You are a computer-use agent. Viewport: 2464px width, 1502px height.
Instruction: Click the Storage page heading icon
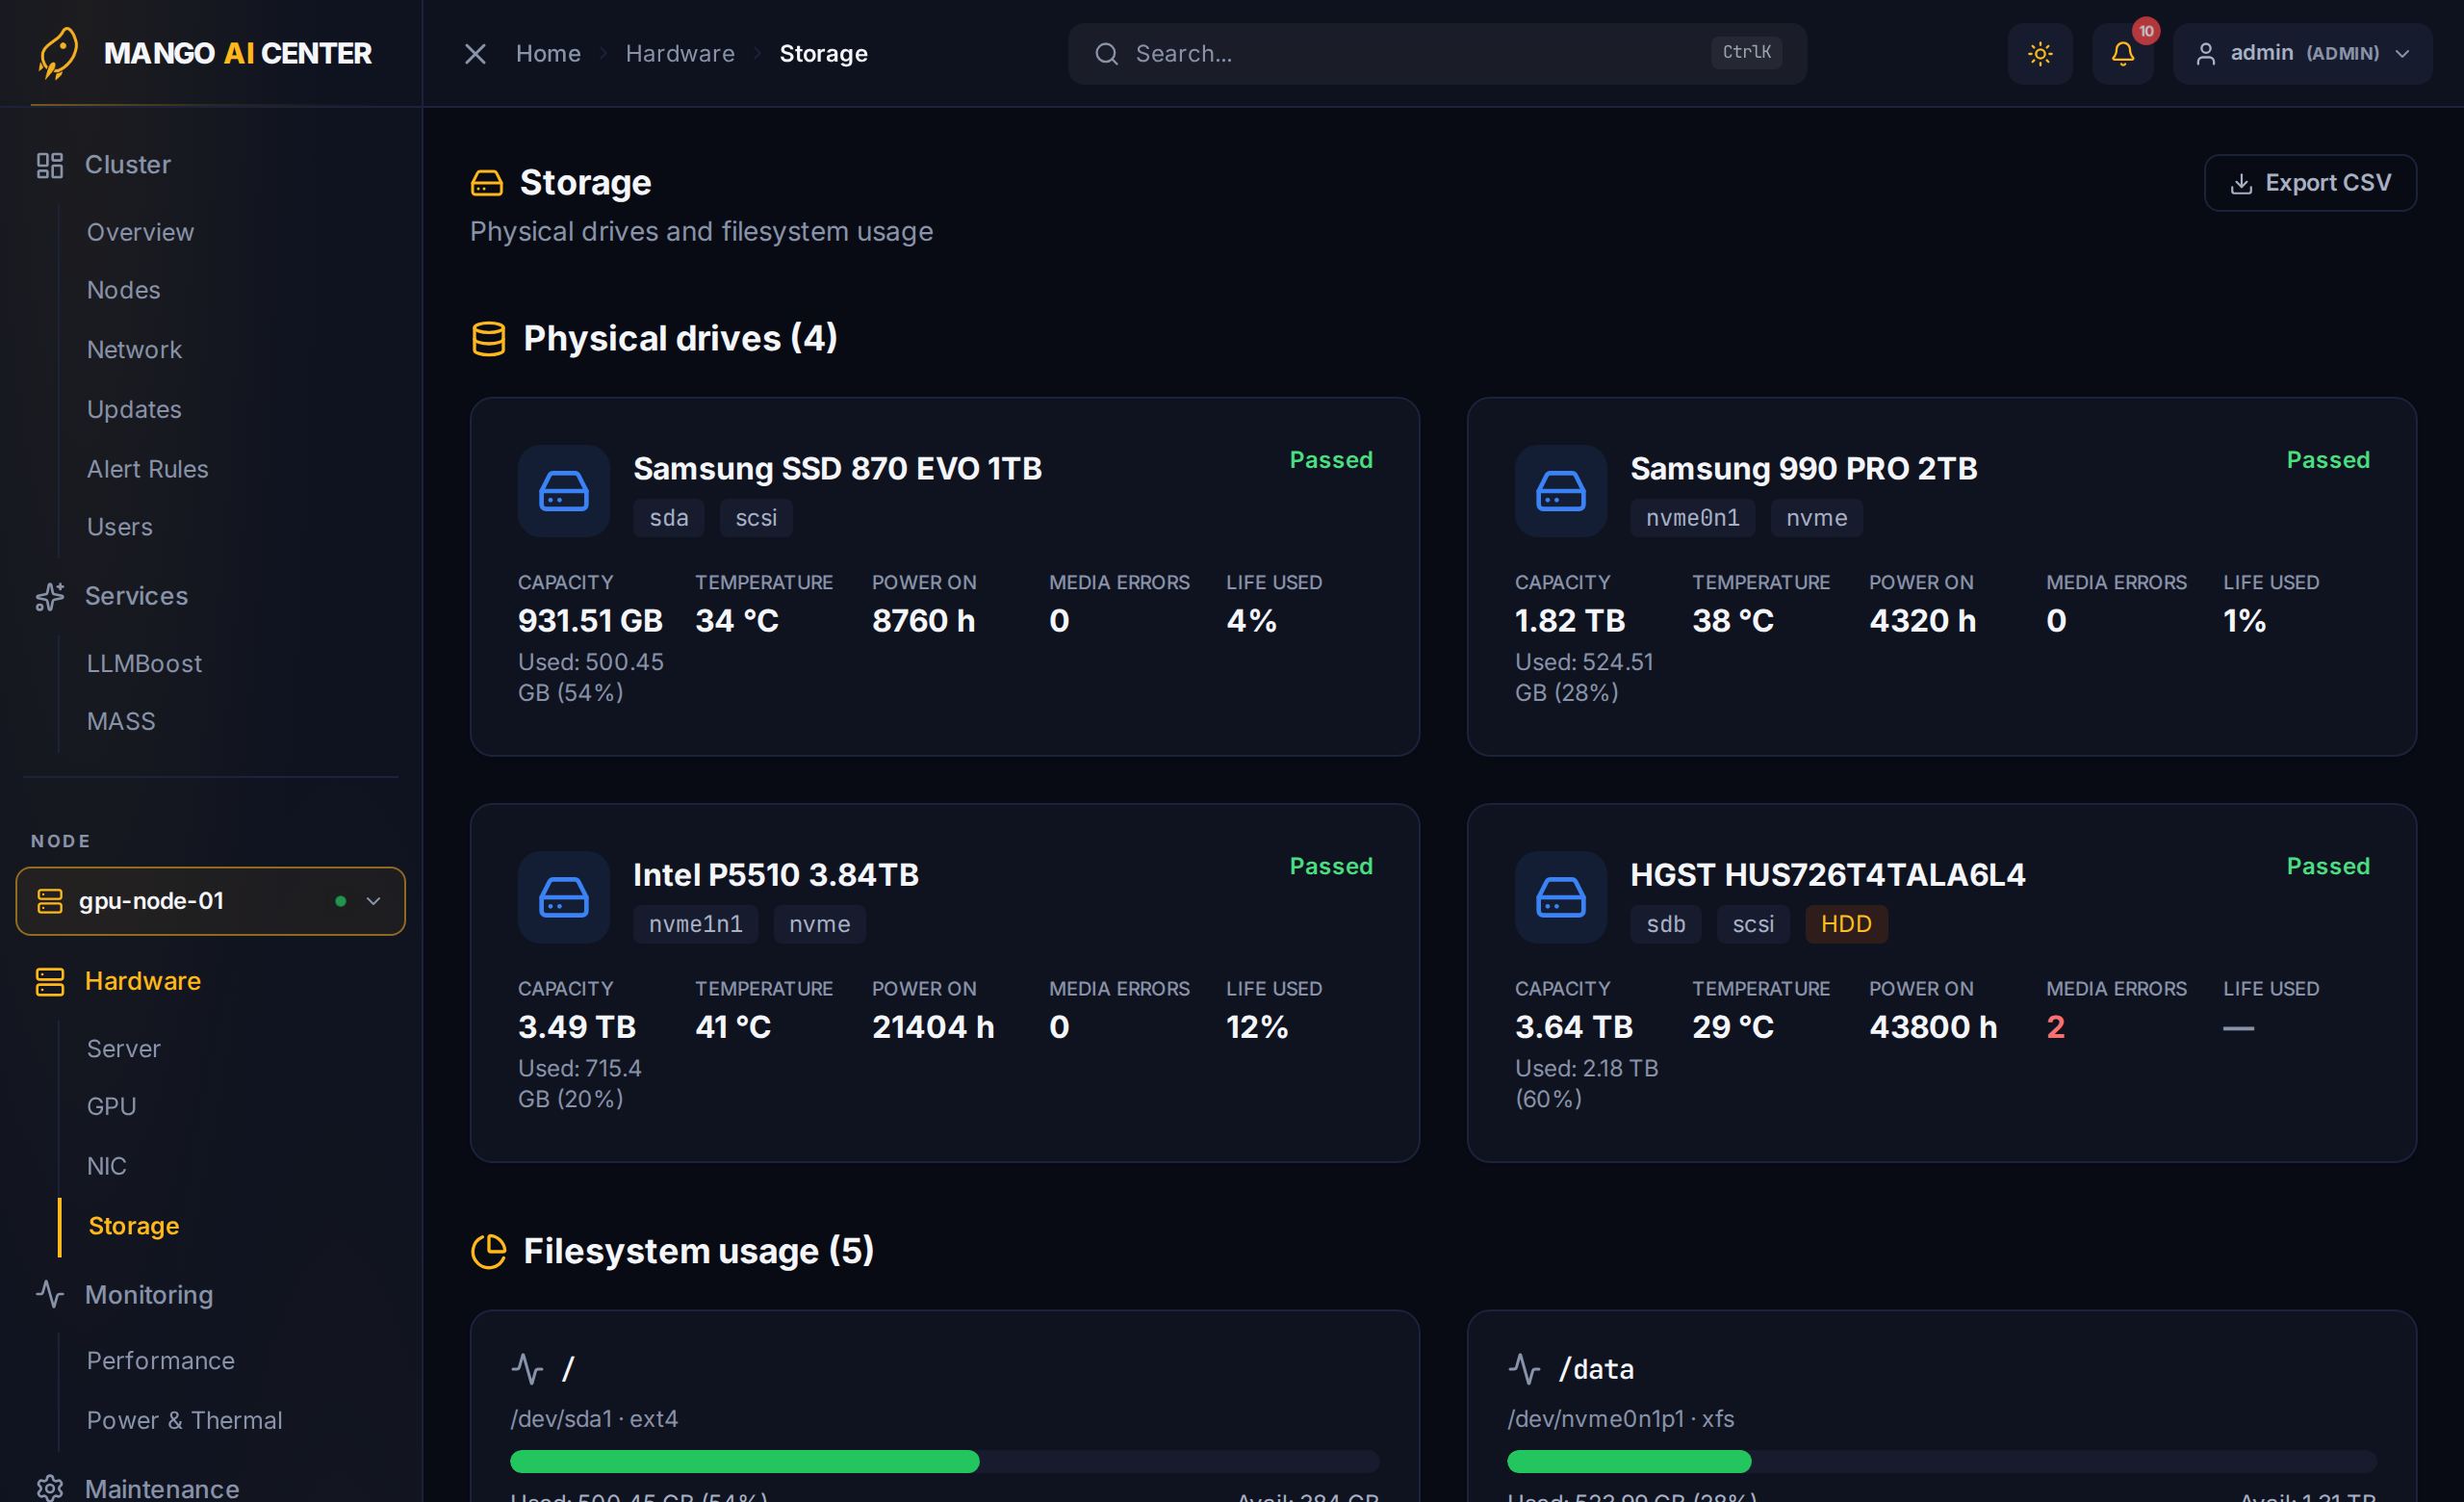coord(487,183)
